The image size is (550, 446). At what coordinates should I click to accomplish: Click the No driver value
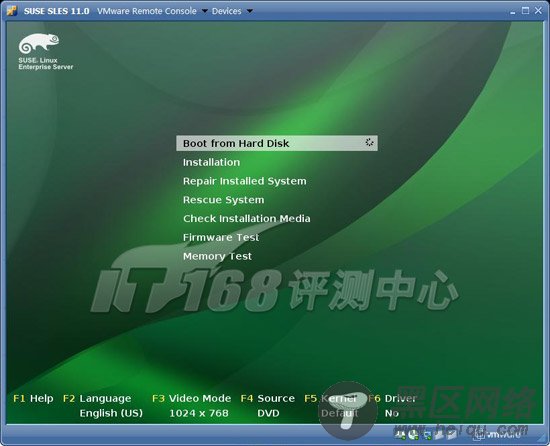point(392,413)
